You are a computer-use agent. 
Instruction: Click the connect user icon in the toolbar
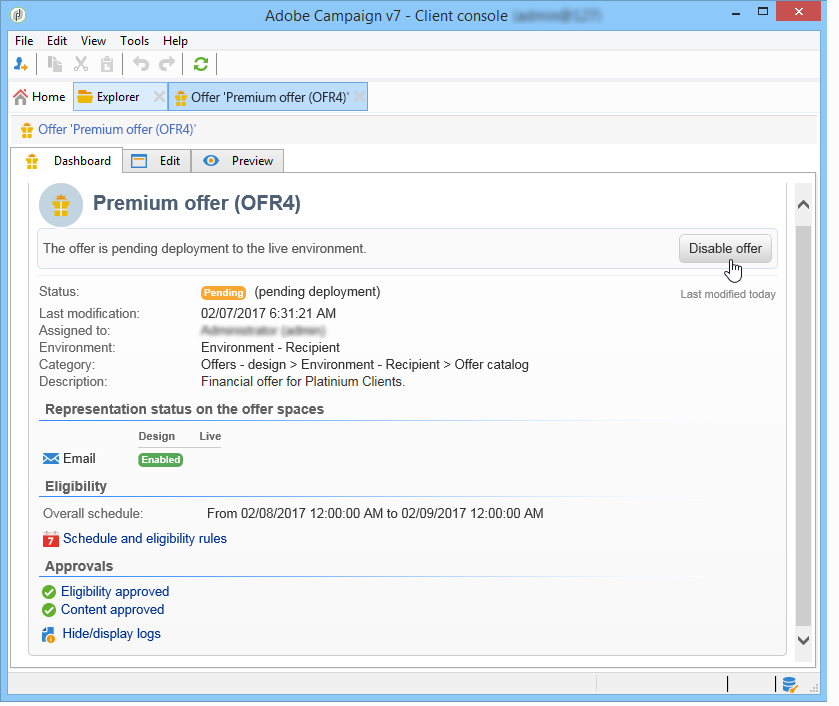[x=20, y=64]
